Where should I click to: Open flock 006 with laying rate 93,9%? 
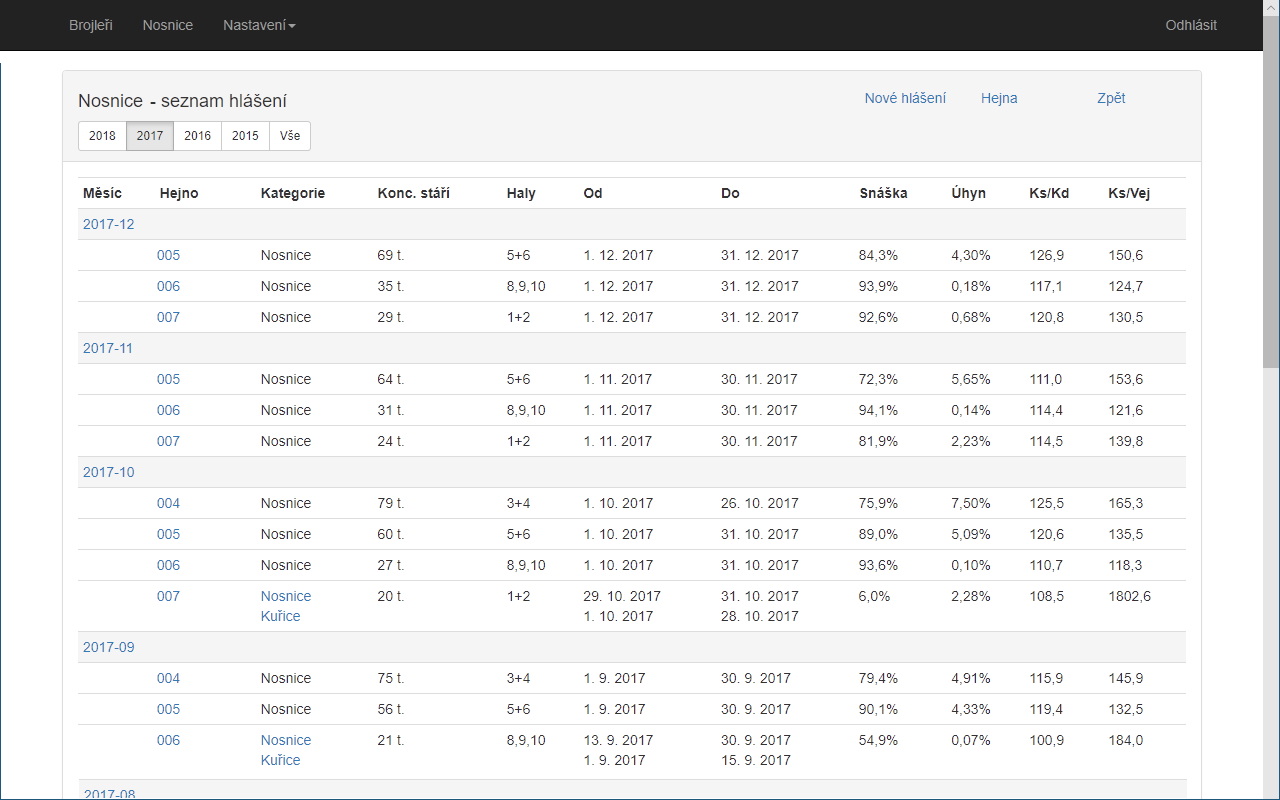[x=168, y=286]
